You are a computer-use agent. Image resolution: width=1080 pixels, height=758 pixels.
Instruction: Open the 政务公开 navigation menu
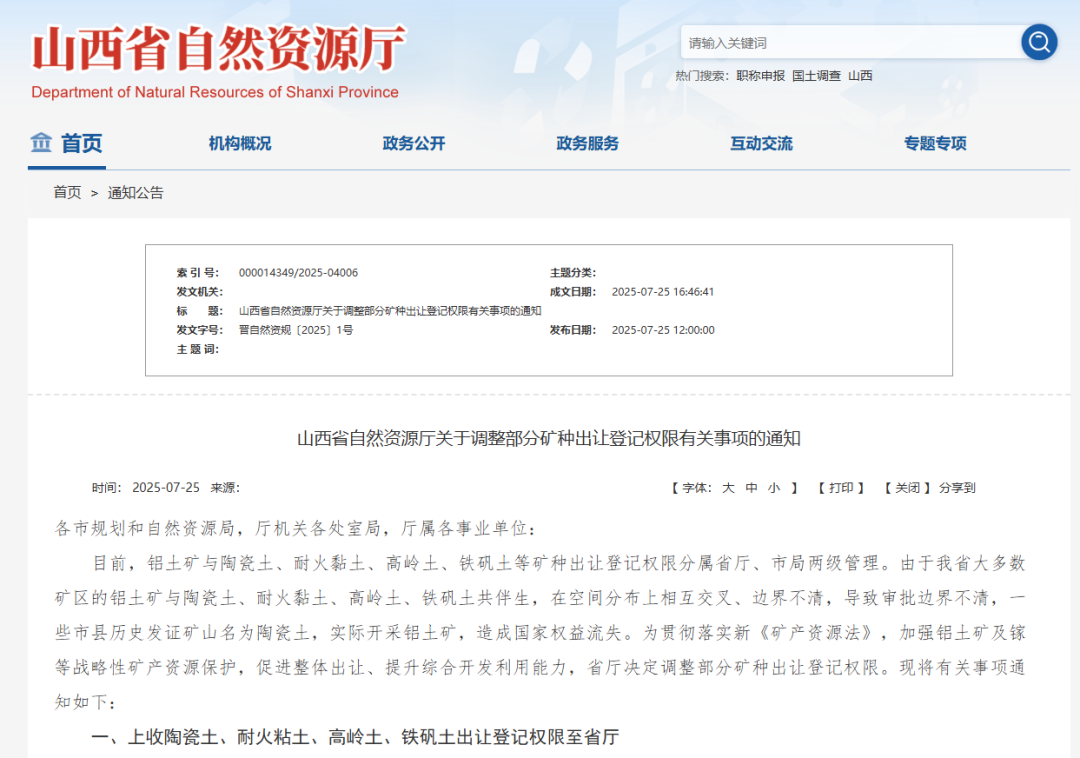point(412,143)
